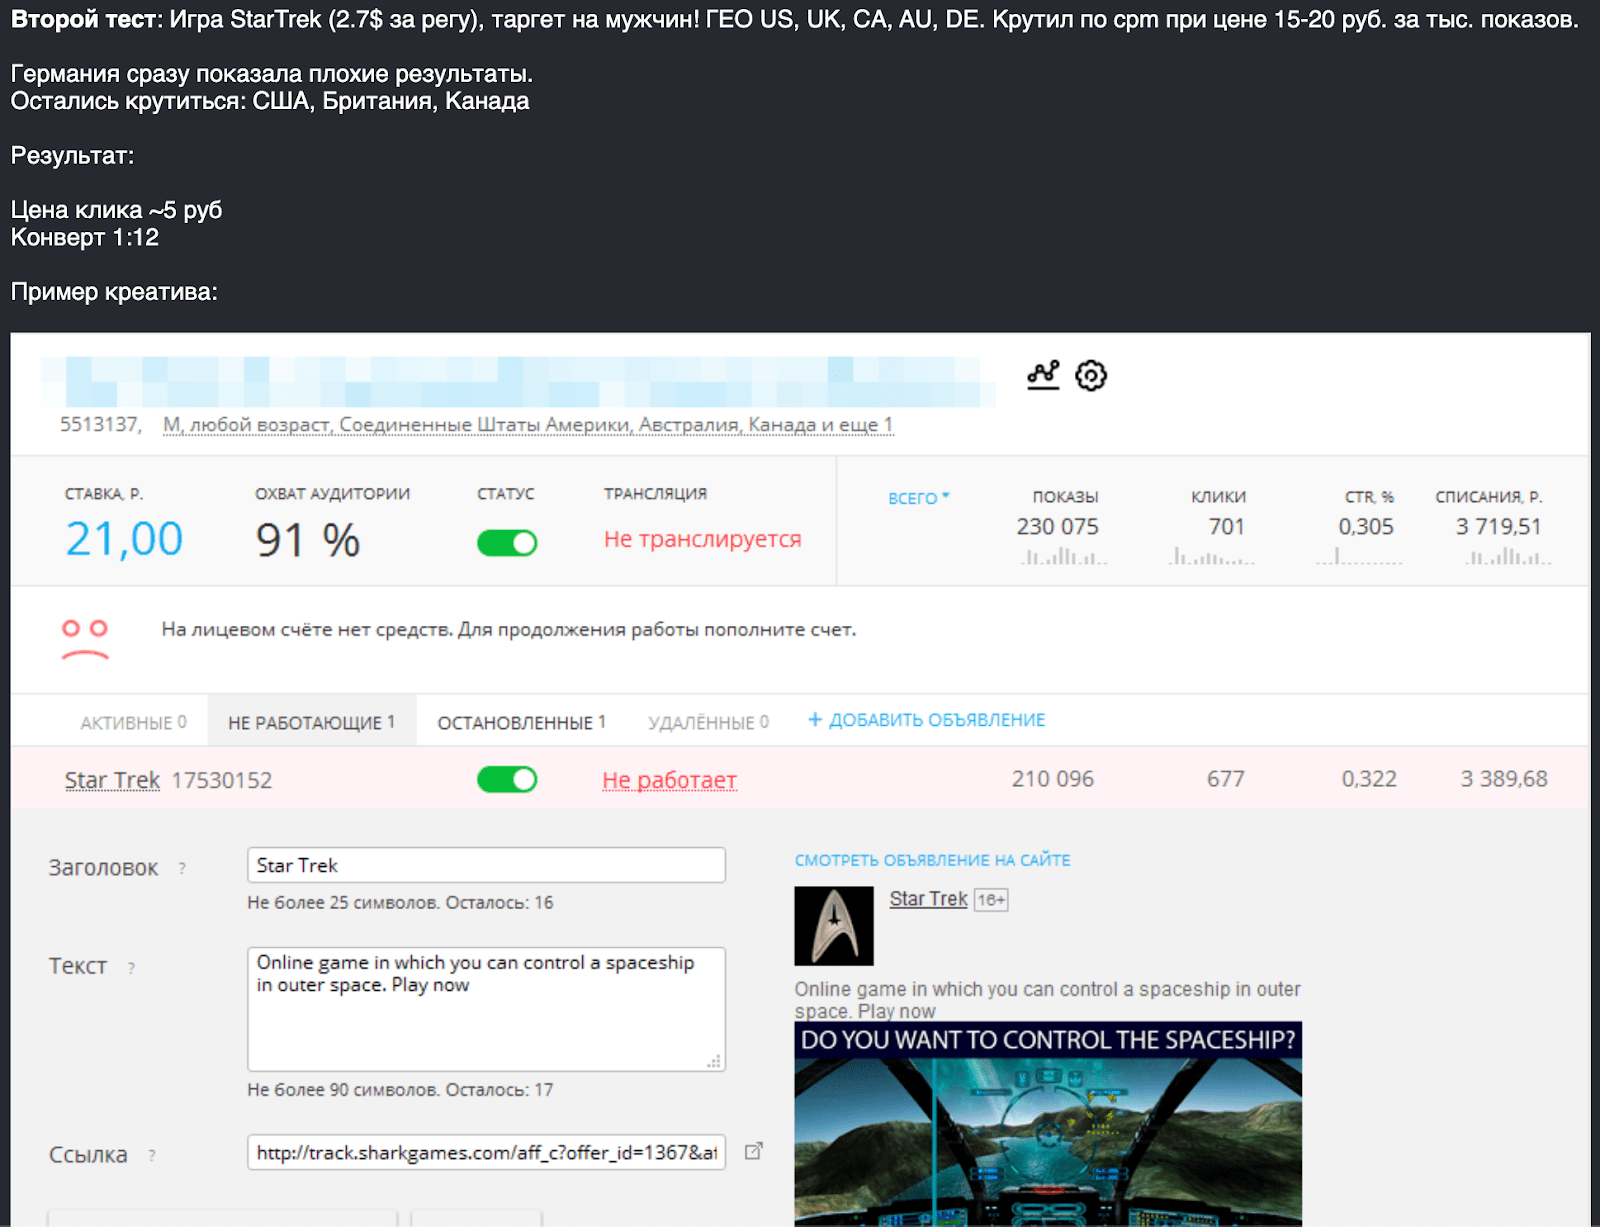Click the Заголовок help question mark
Image resolution: width=1600 pixels, height=1227 pixels.
(x=182, y=869)
